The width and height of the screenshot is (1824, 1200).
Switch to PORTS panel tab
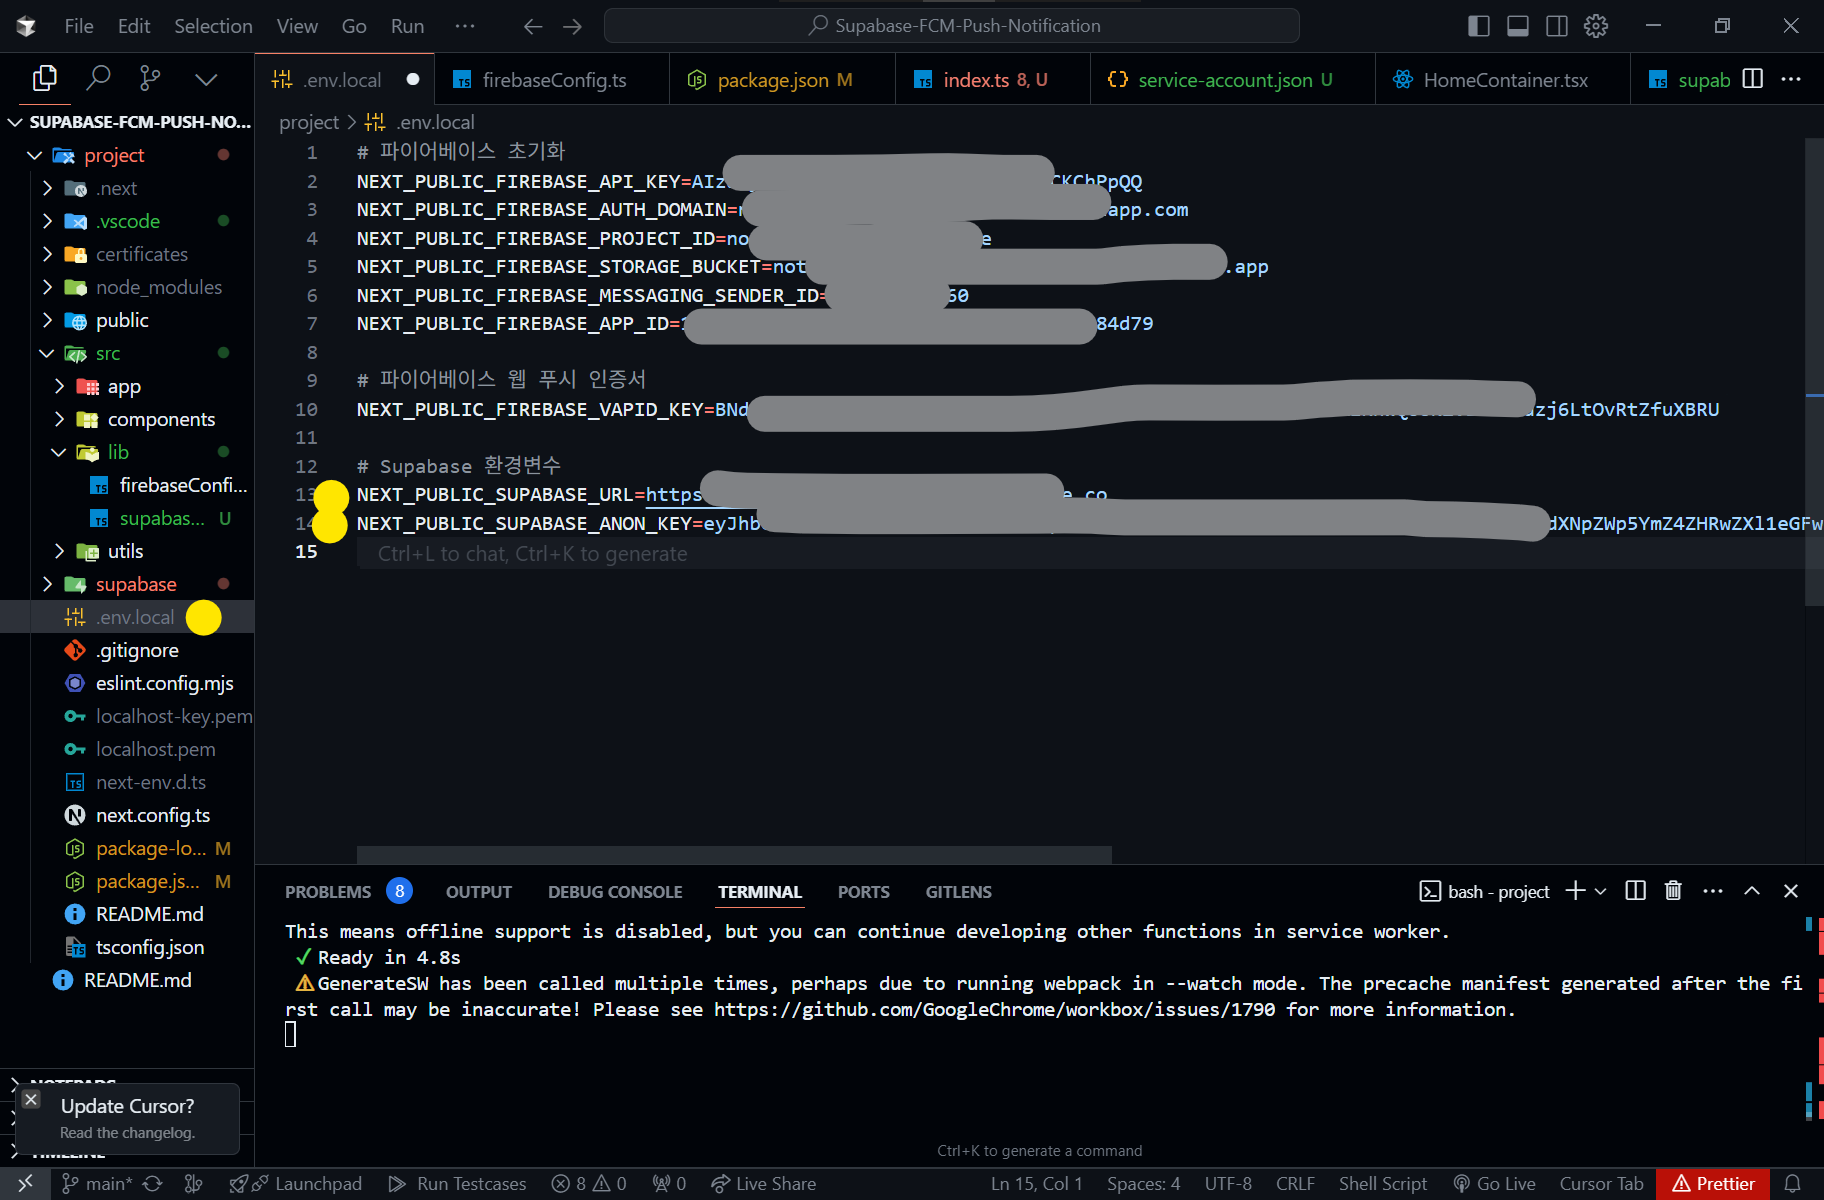click(864, 892)
